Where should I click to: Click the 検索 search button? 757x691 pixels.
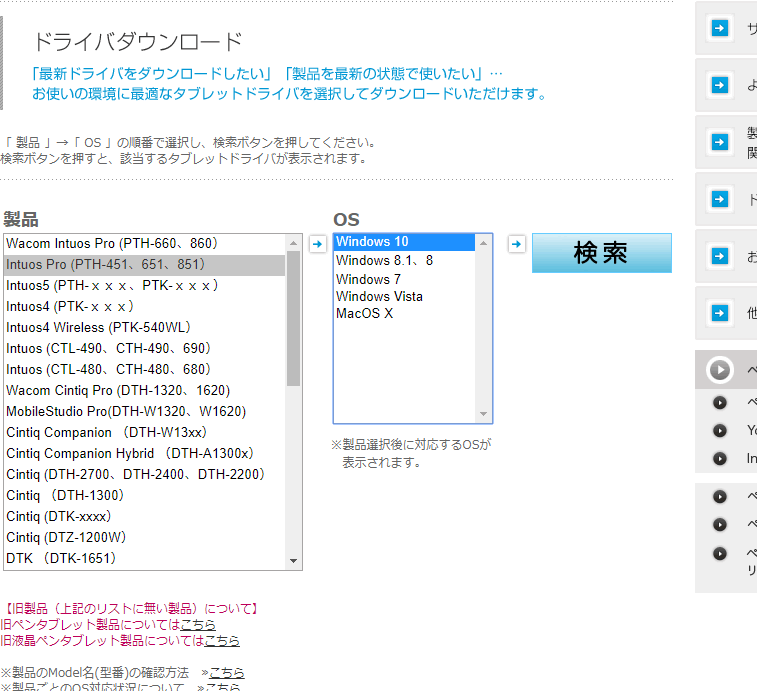point(602,253)
